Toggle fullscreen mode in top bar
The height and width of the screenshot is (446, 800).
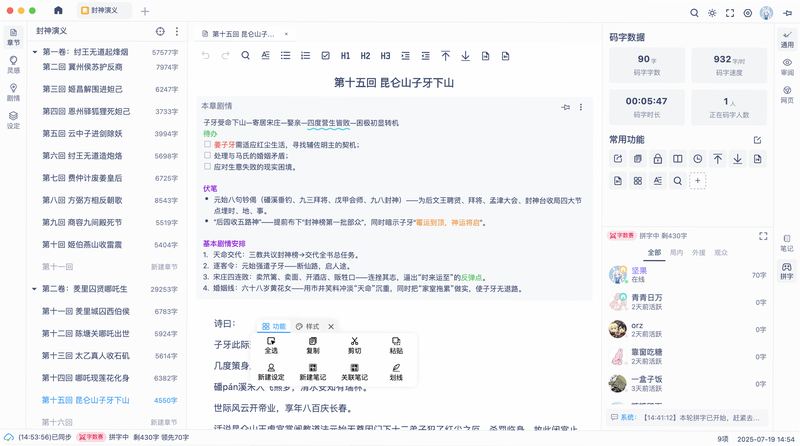(x=730, y=13)
